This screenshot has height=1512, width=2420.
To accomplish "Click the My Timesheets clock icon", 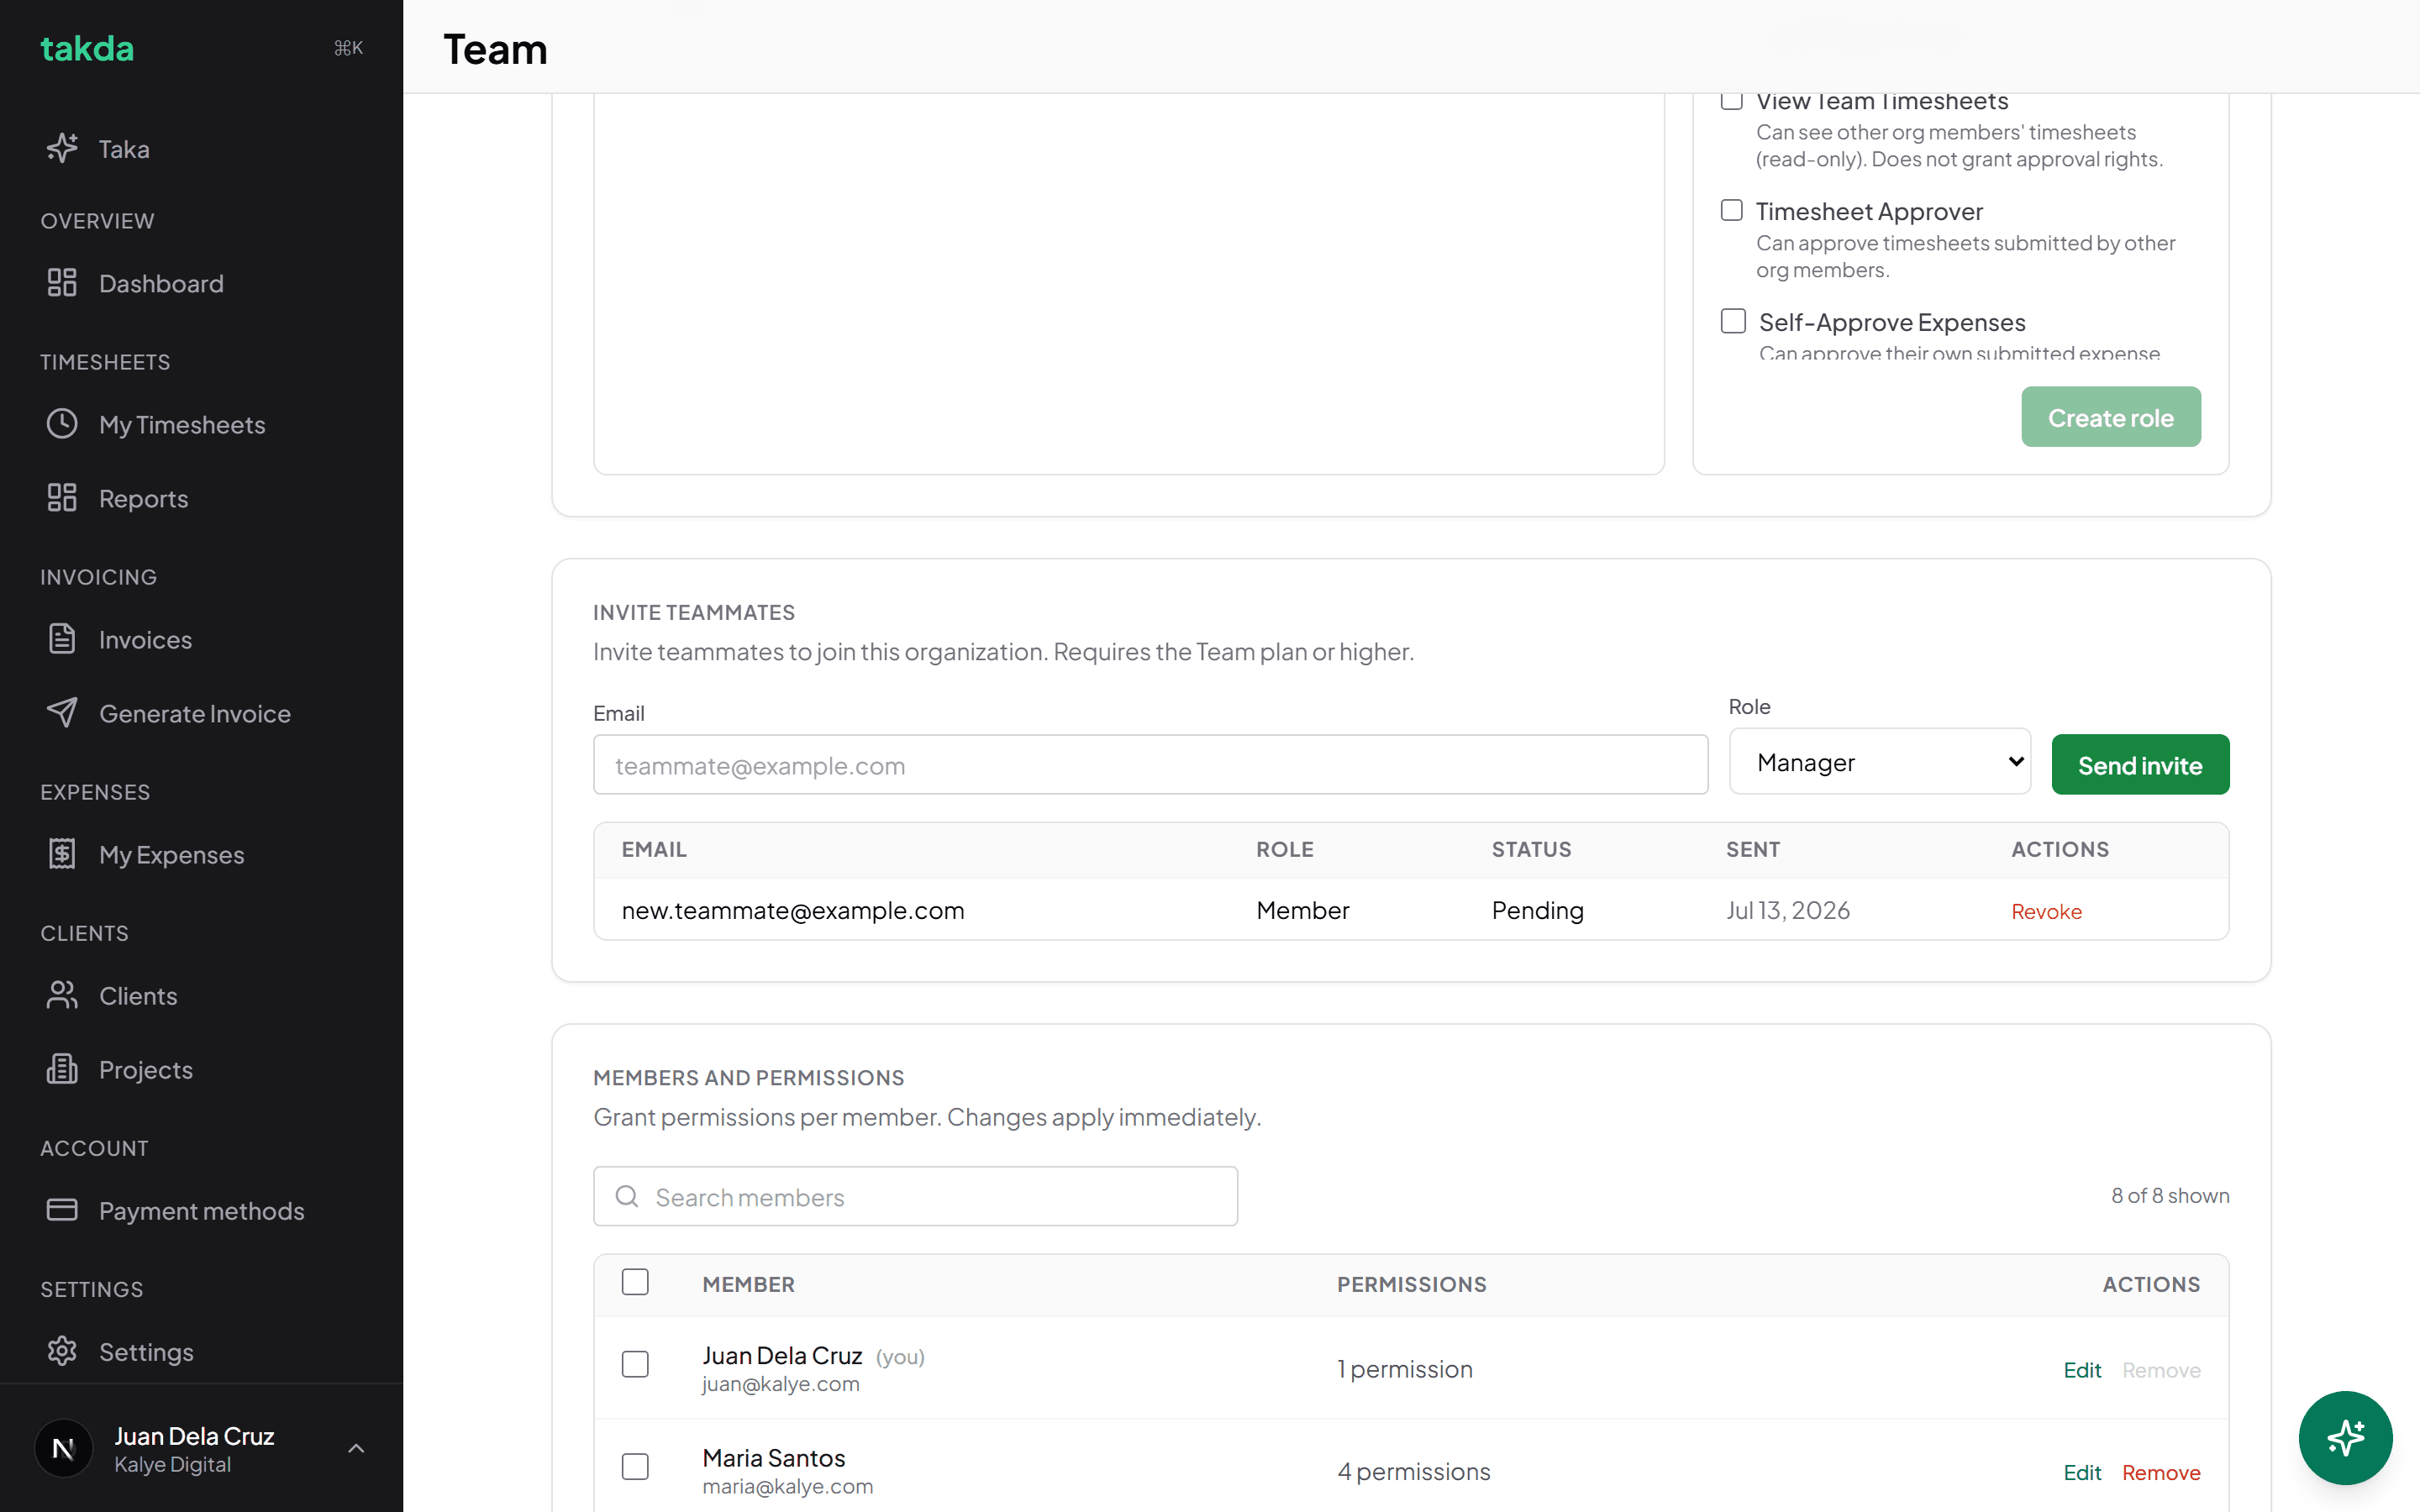I will pyautogui.click(x=62, y=424).
